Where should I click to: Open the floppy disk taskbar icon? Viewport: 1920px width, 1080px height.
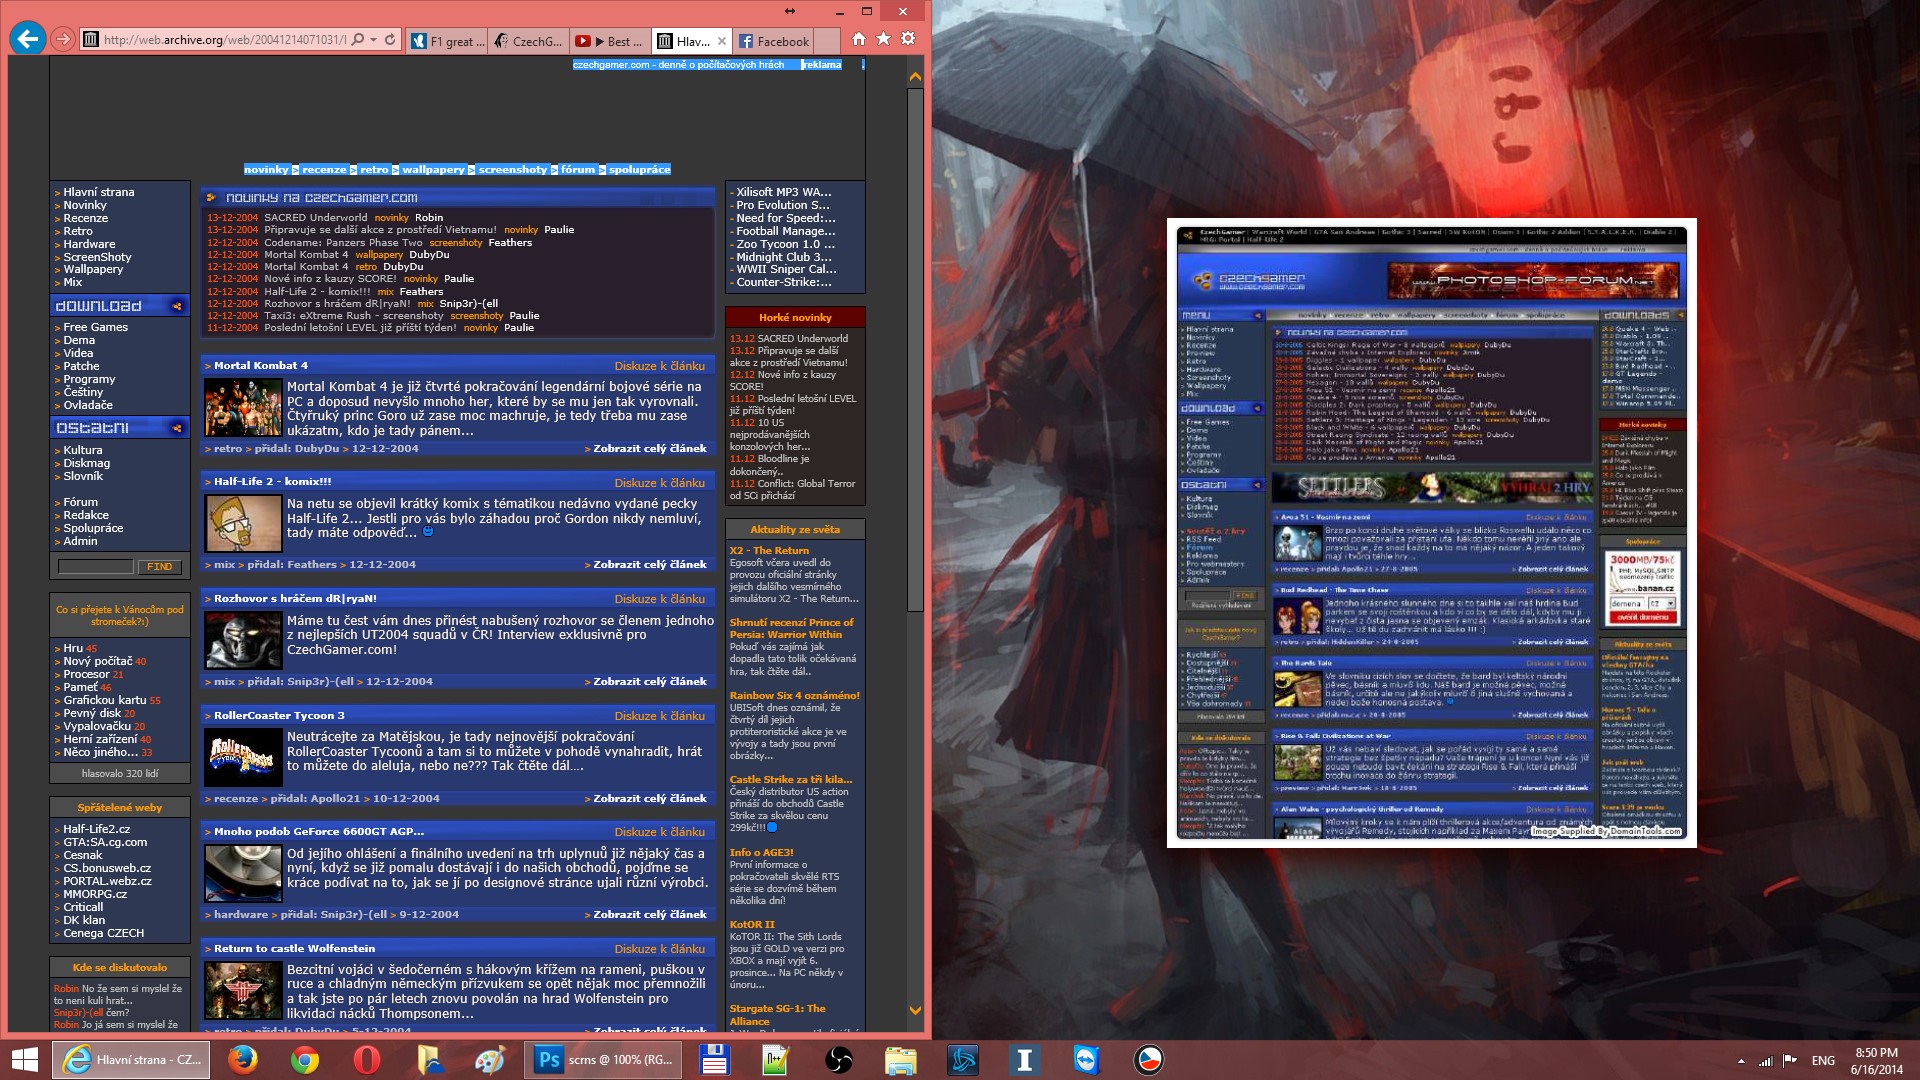tap(714, 1060)
